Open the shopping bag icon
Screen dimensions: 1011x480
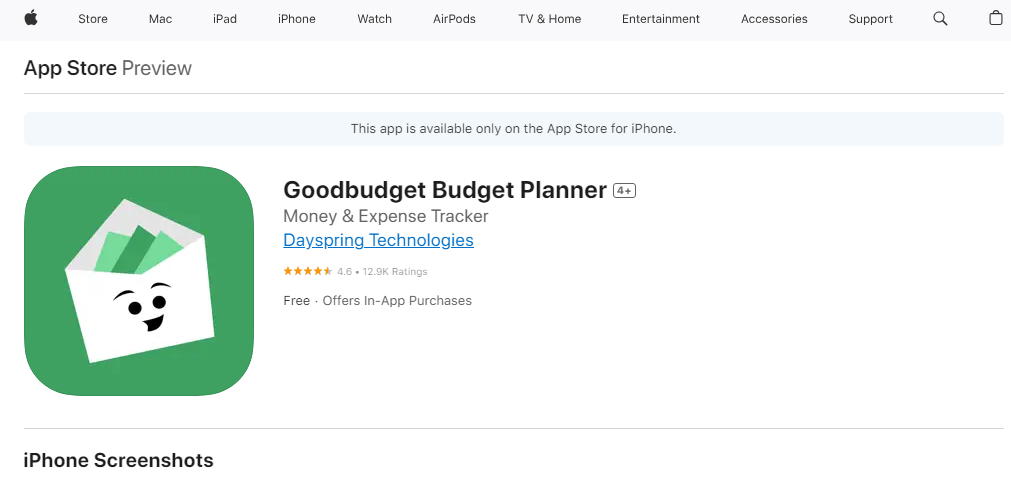click(x=995, y=18)
